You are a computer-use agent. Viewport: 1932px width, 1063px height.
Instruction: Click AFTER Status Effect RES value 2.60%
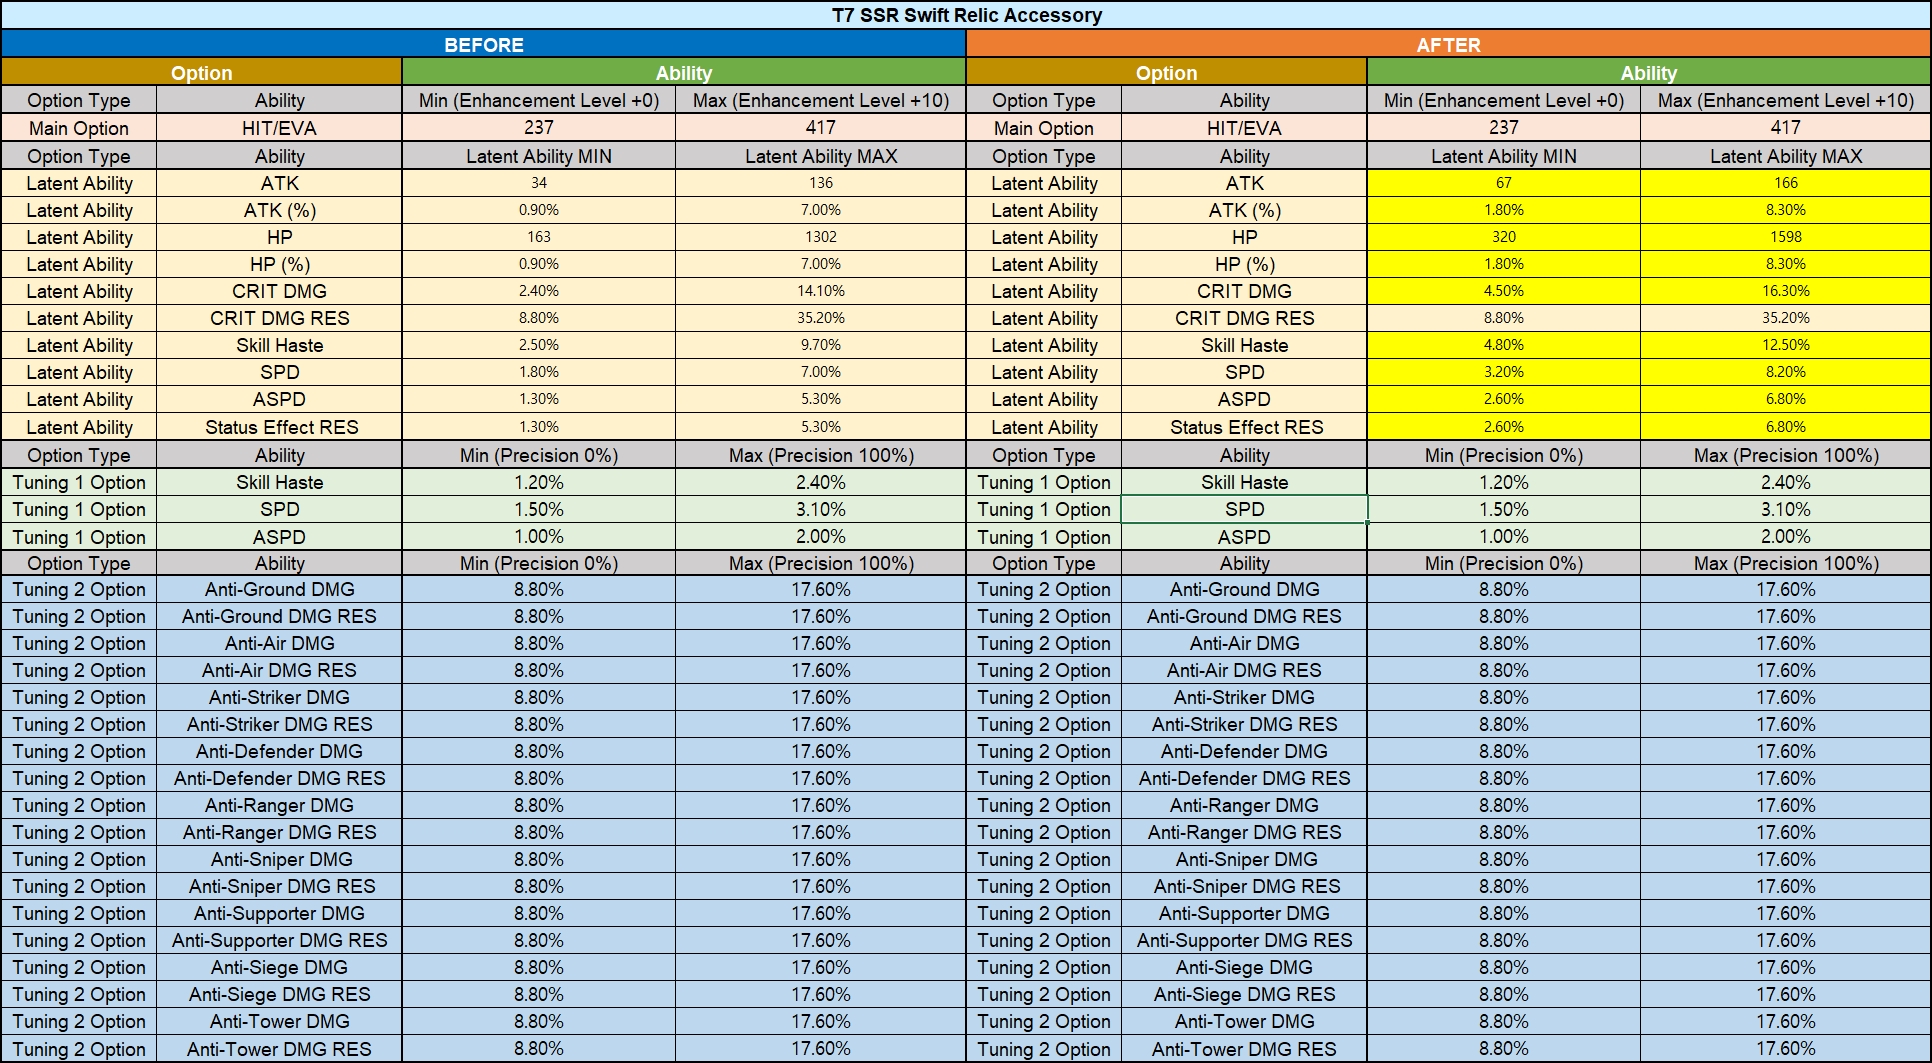click(x=1503, y=427)
